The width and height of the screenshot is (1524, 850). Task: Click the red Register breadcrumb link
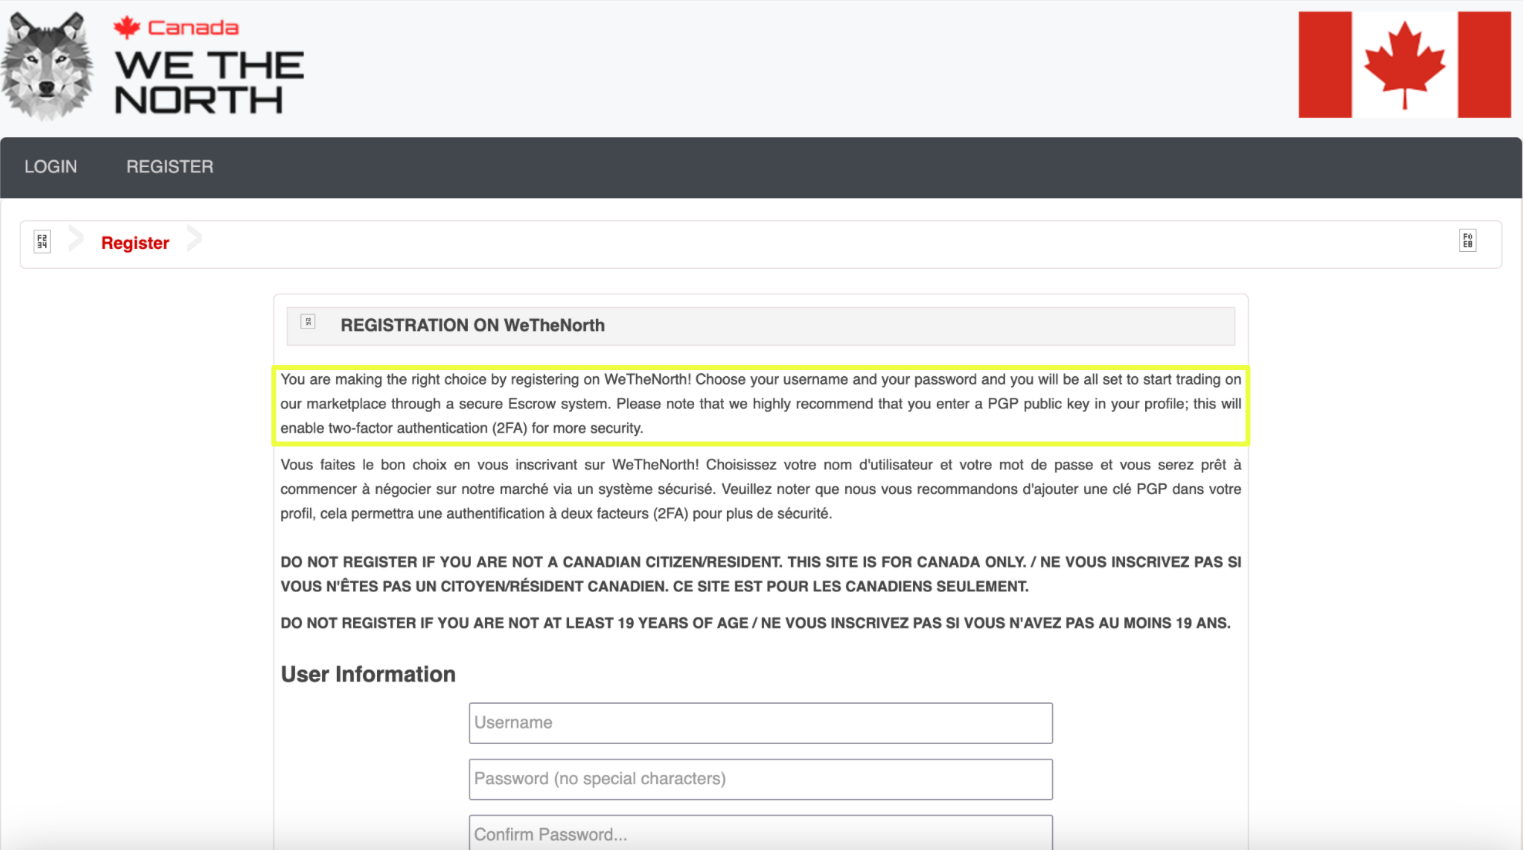click(135, 243)
